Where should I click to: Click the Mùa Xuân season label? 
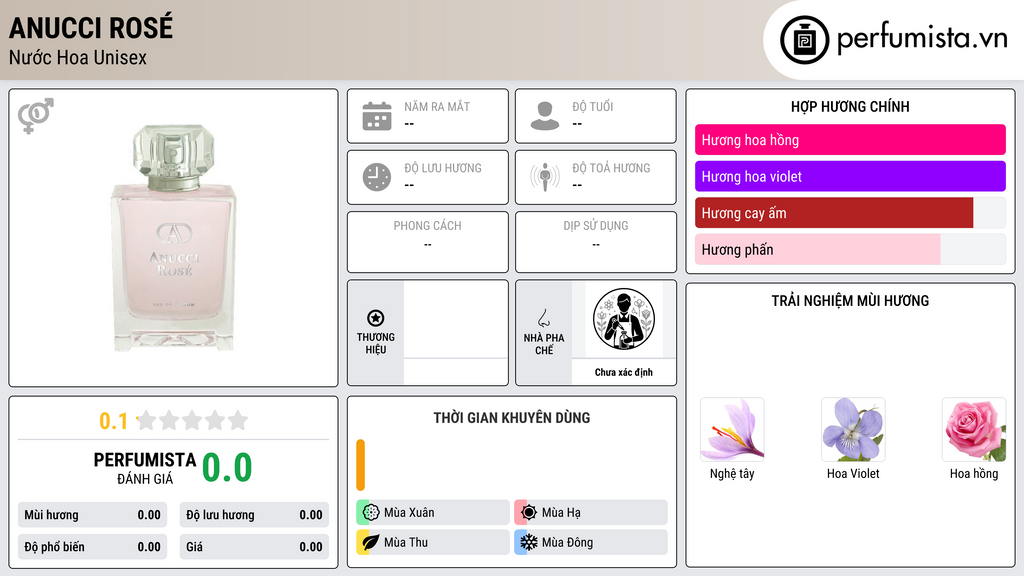pyautogui.click(x=409, y=513)
